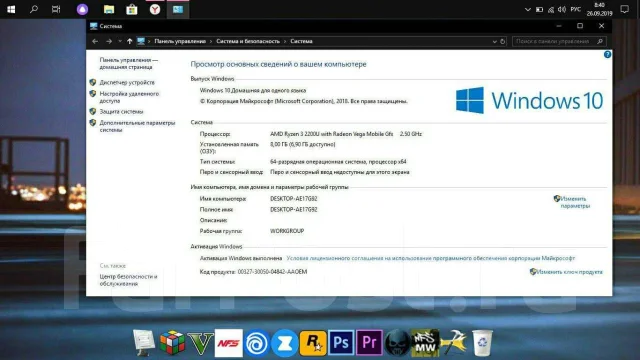Select computer name DESKTOP-AE17G92 text
Image resolution: width=640 pixels, height=360 pixels.
point(293,199)
